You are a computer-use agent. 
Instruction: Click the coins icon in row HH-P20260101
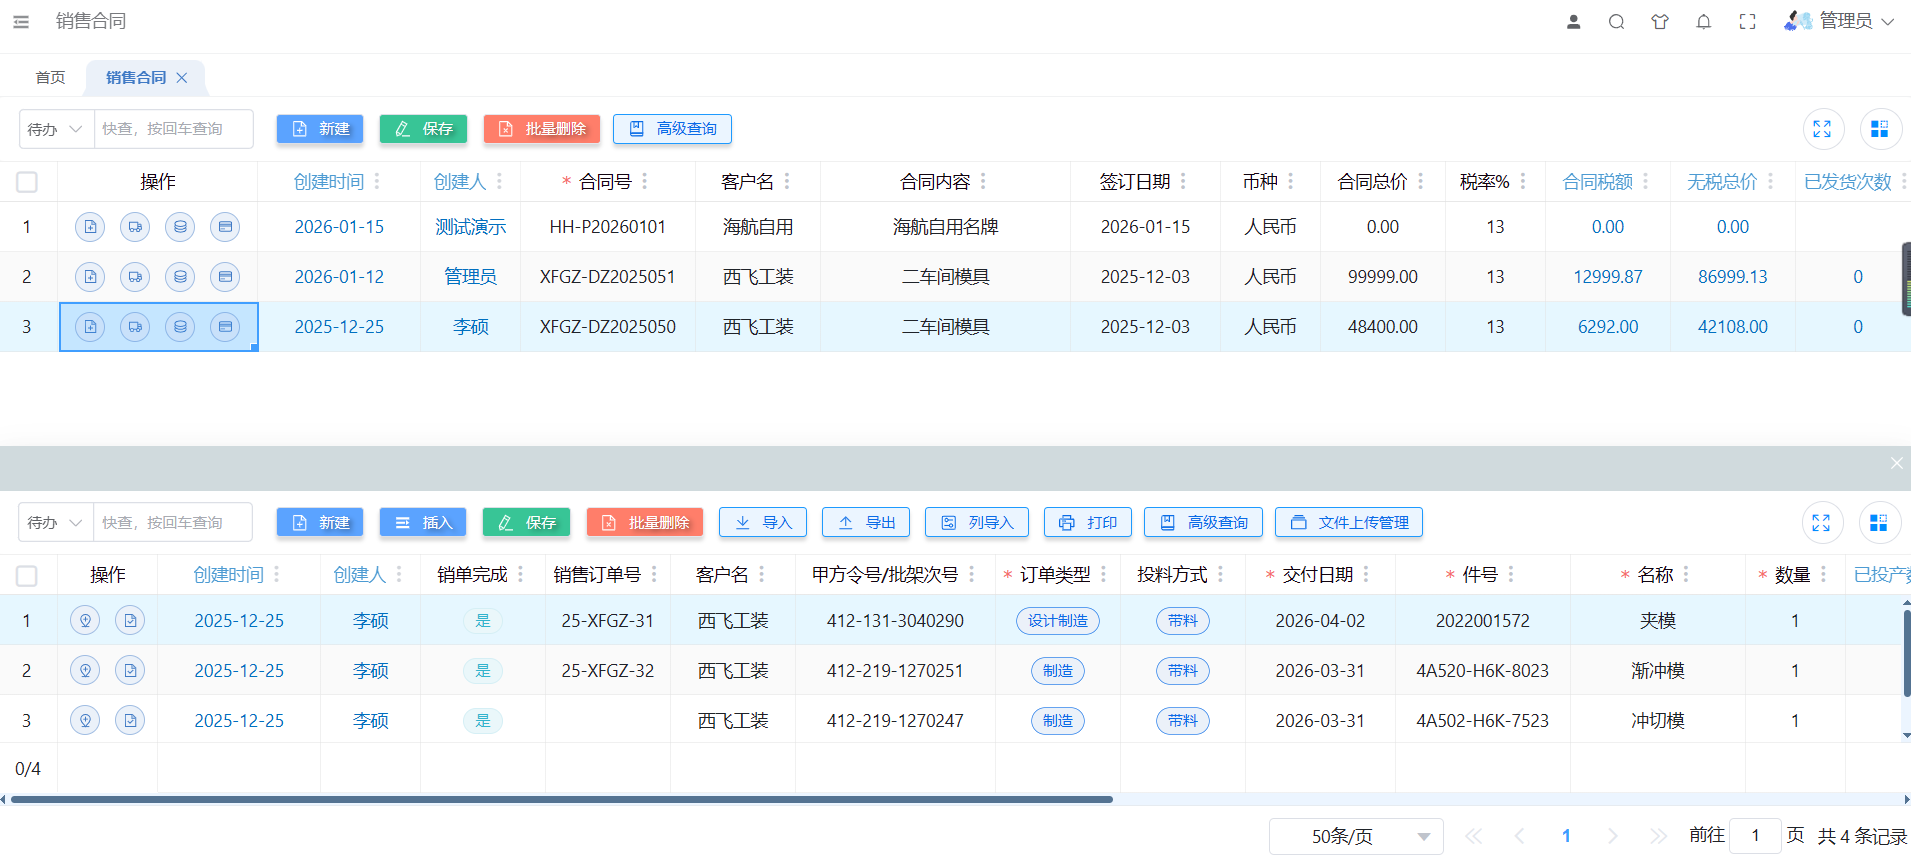pos(180,227)
